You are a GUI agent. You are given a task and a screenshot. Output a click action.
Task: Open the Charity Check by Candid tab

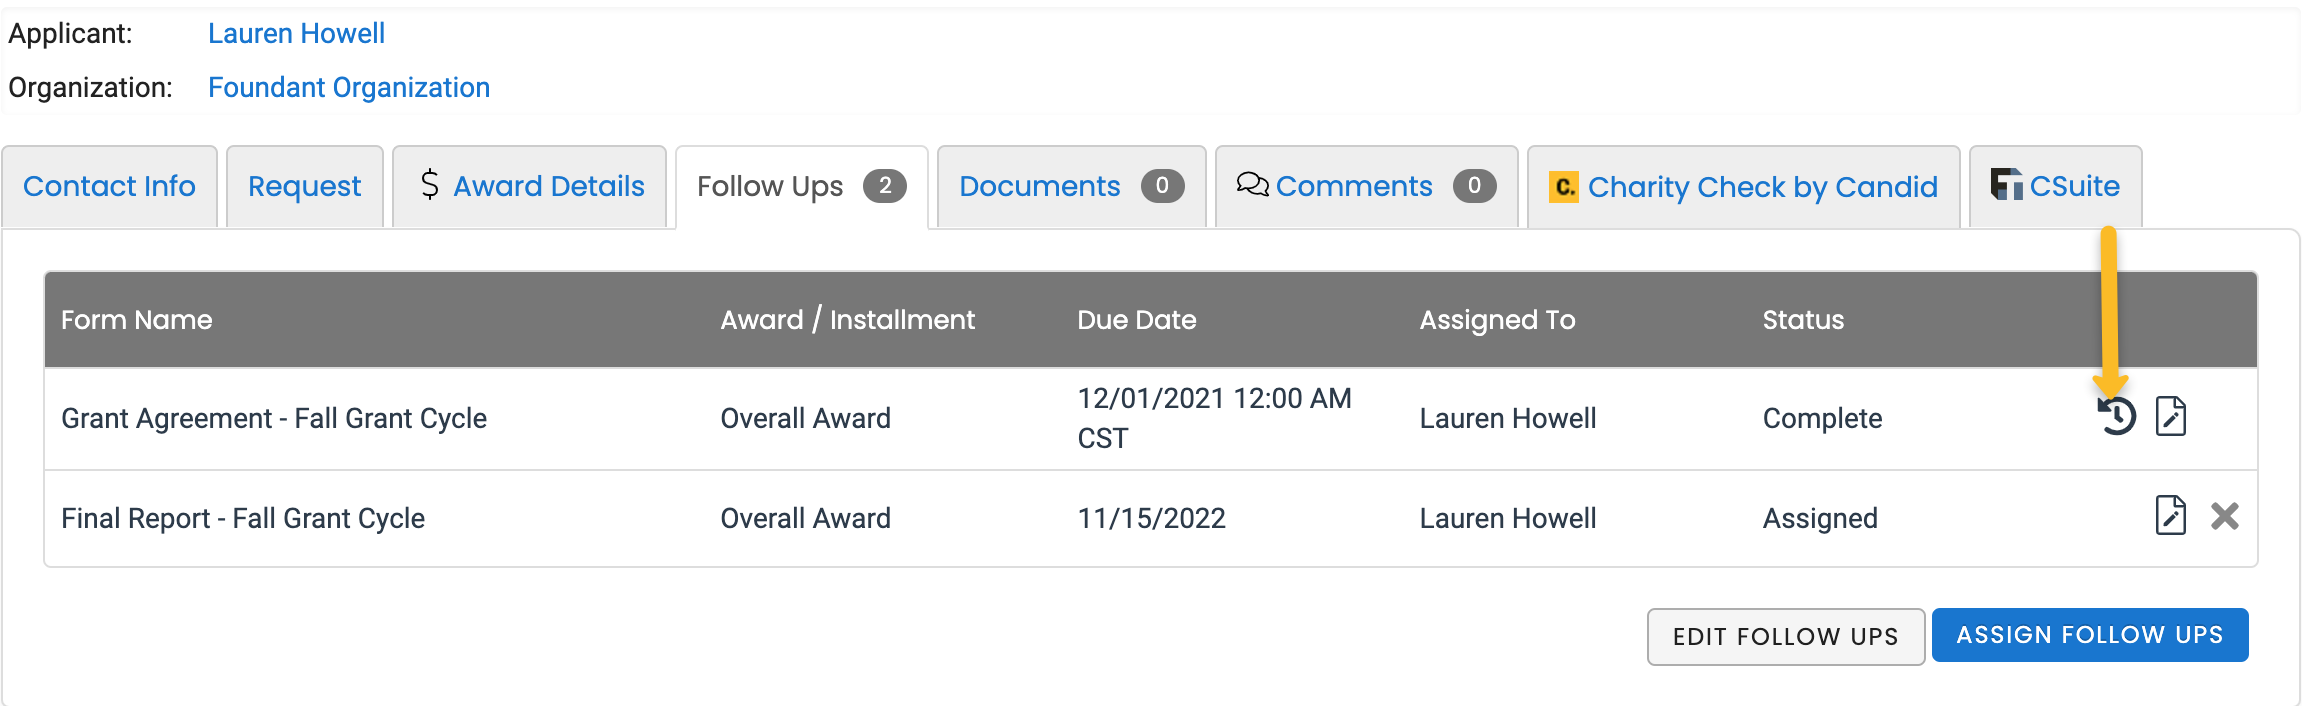pyautogui.click(x=1762, y=186)
